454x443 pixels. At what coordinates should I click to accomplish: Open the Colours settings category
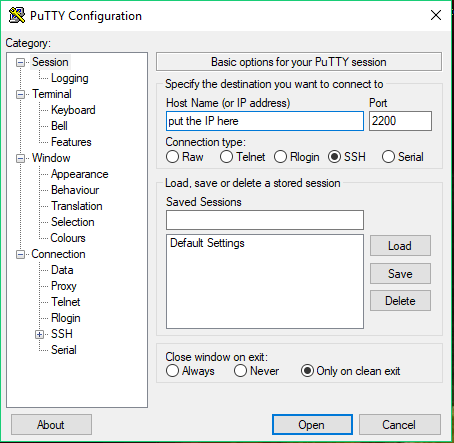(68, 238)
